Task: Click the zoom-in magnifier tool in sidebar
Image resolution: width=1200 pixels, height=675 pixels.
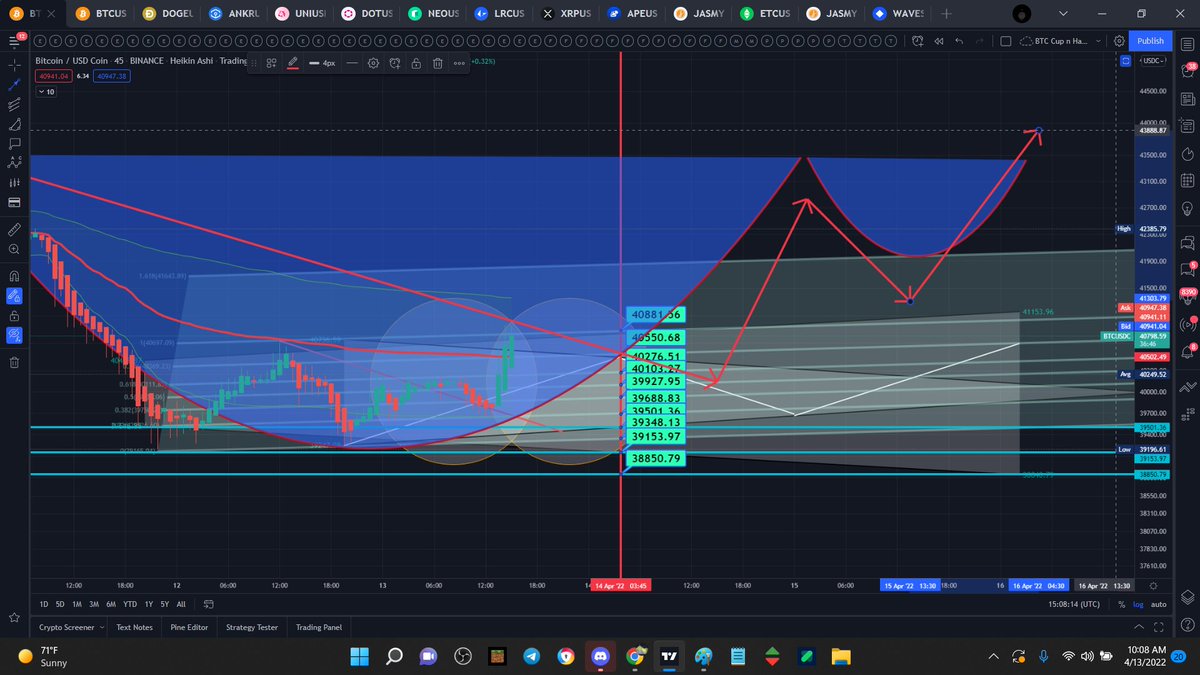Action: [14, 250]
